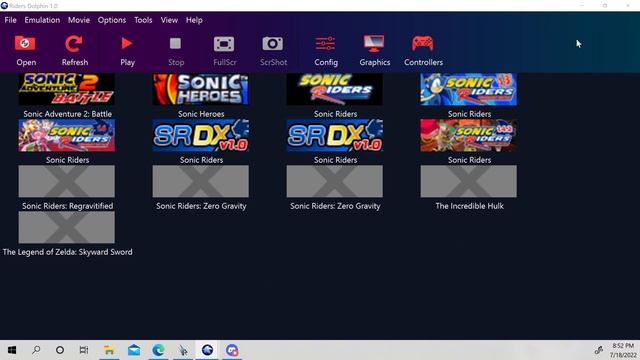
Task: Click 'The Incredible Hulk' title text
Action: 469,206
